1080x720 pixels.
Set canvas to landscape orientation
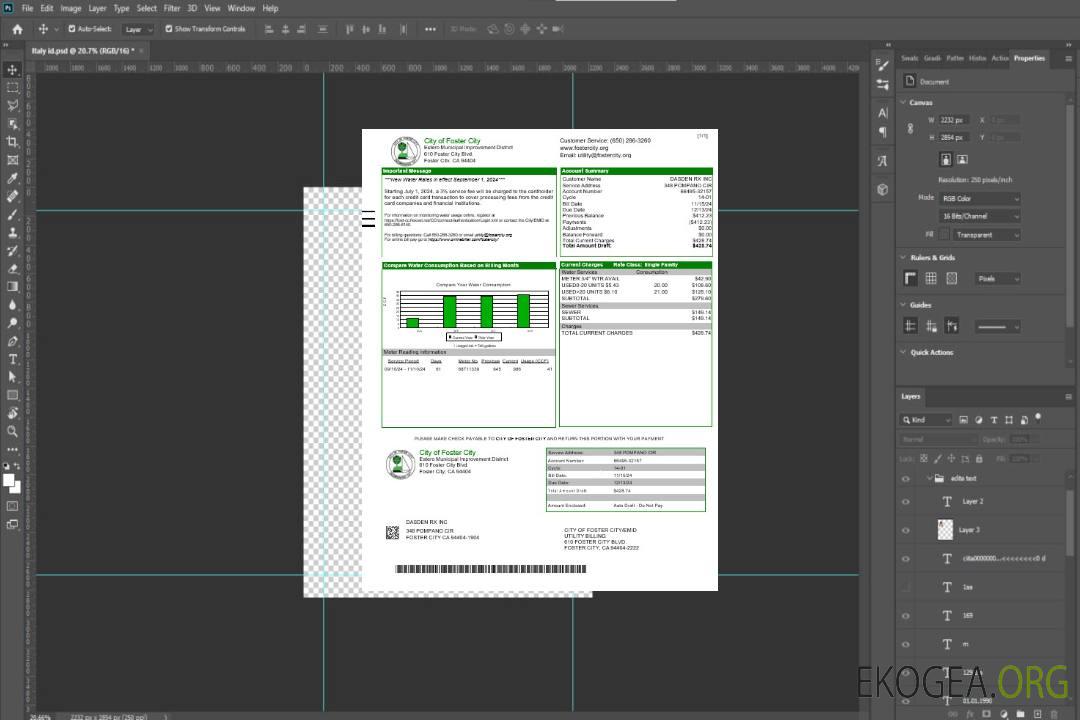tap(962, 159)
